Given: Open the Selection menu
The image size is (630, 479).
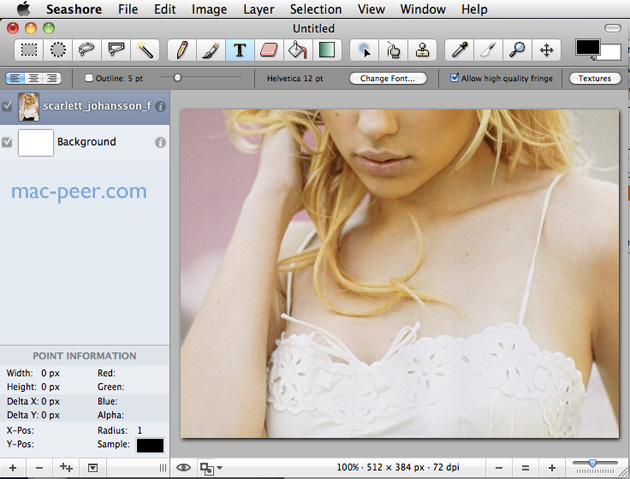Looking at the screenshot, I should pyautogui.click(x=315, y=9).
